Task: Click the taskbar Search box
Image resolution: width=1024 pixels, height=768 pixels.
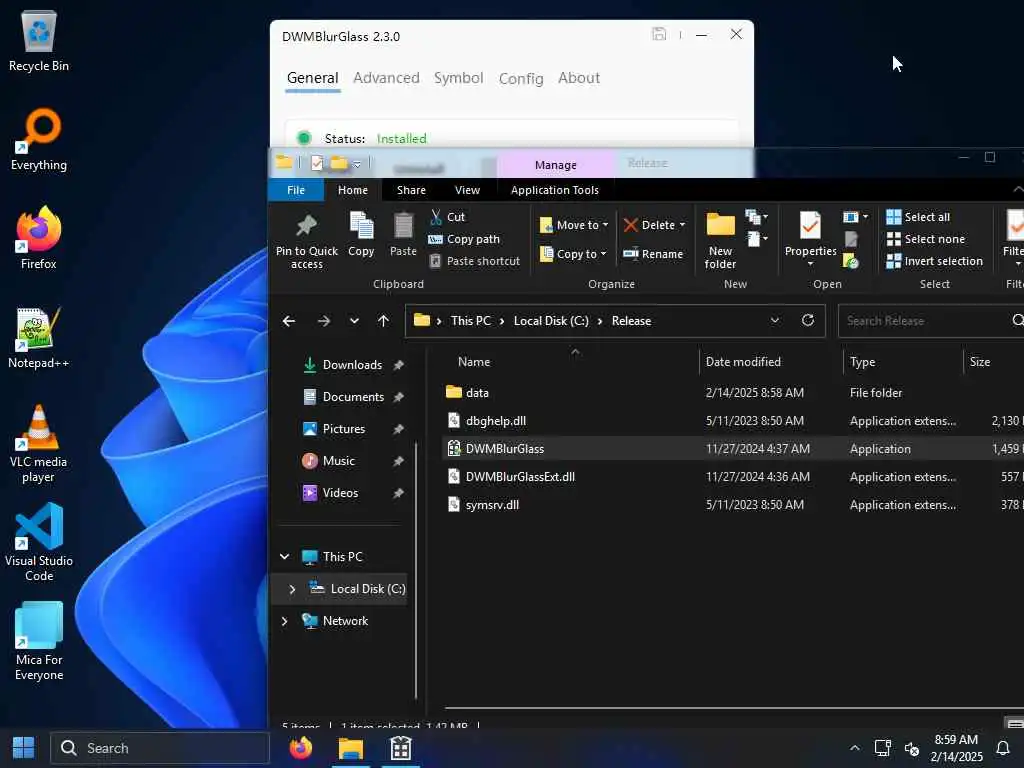Action: point(160,748)
